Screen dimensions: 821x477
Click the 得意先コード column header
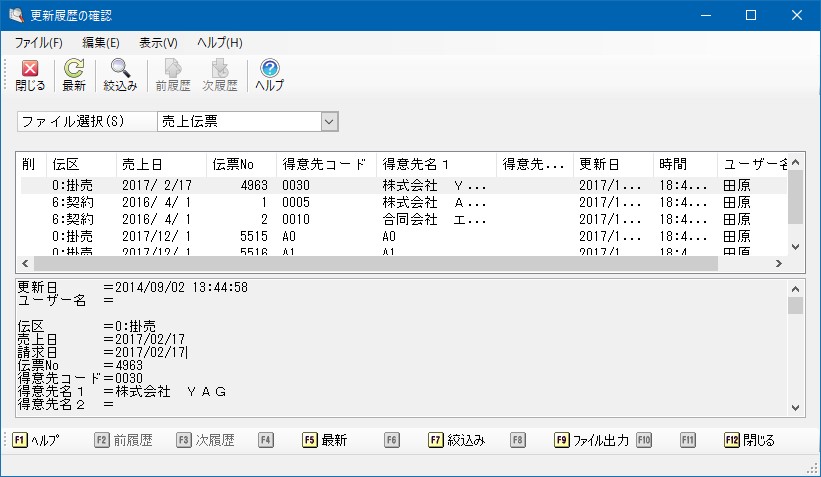pyautogui.click(x=325, y=164)
